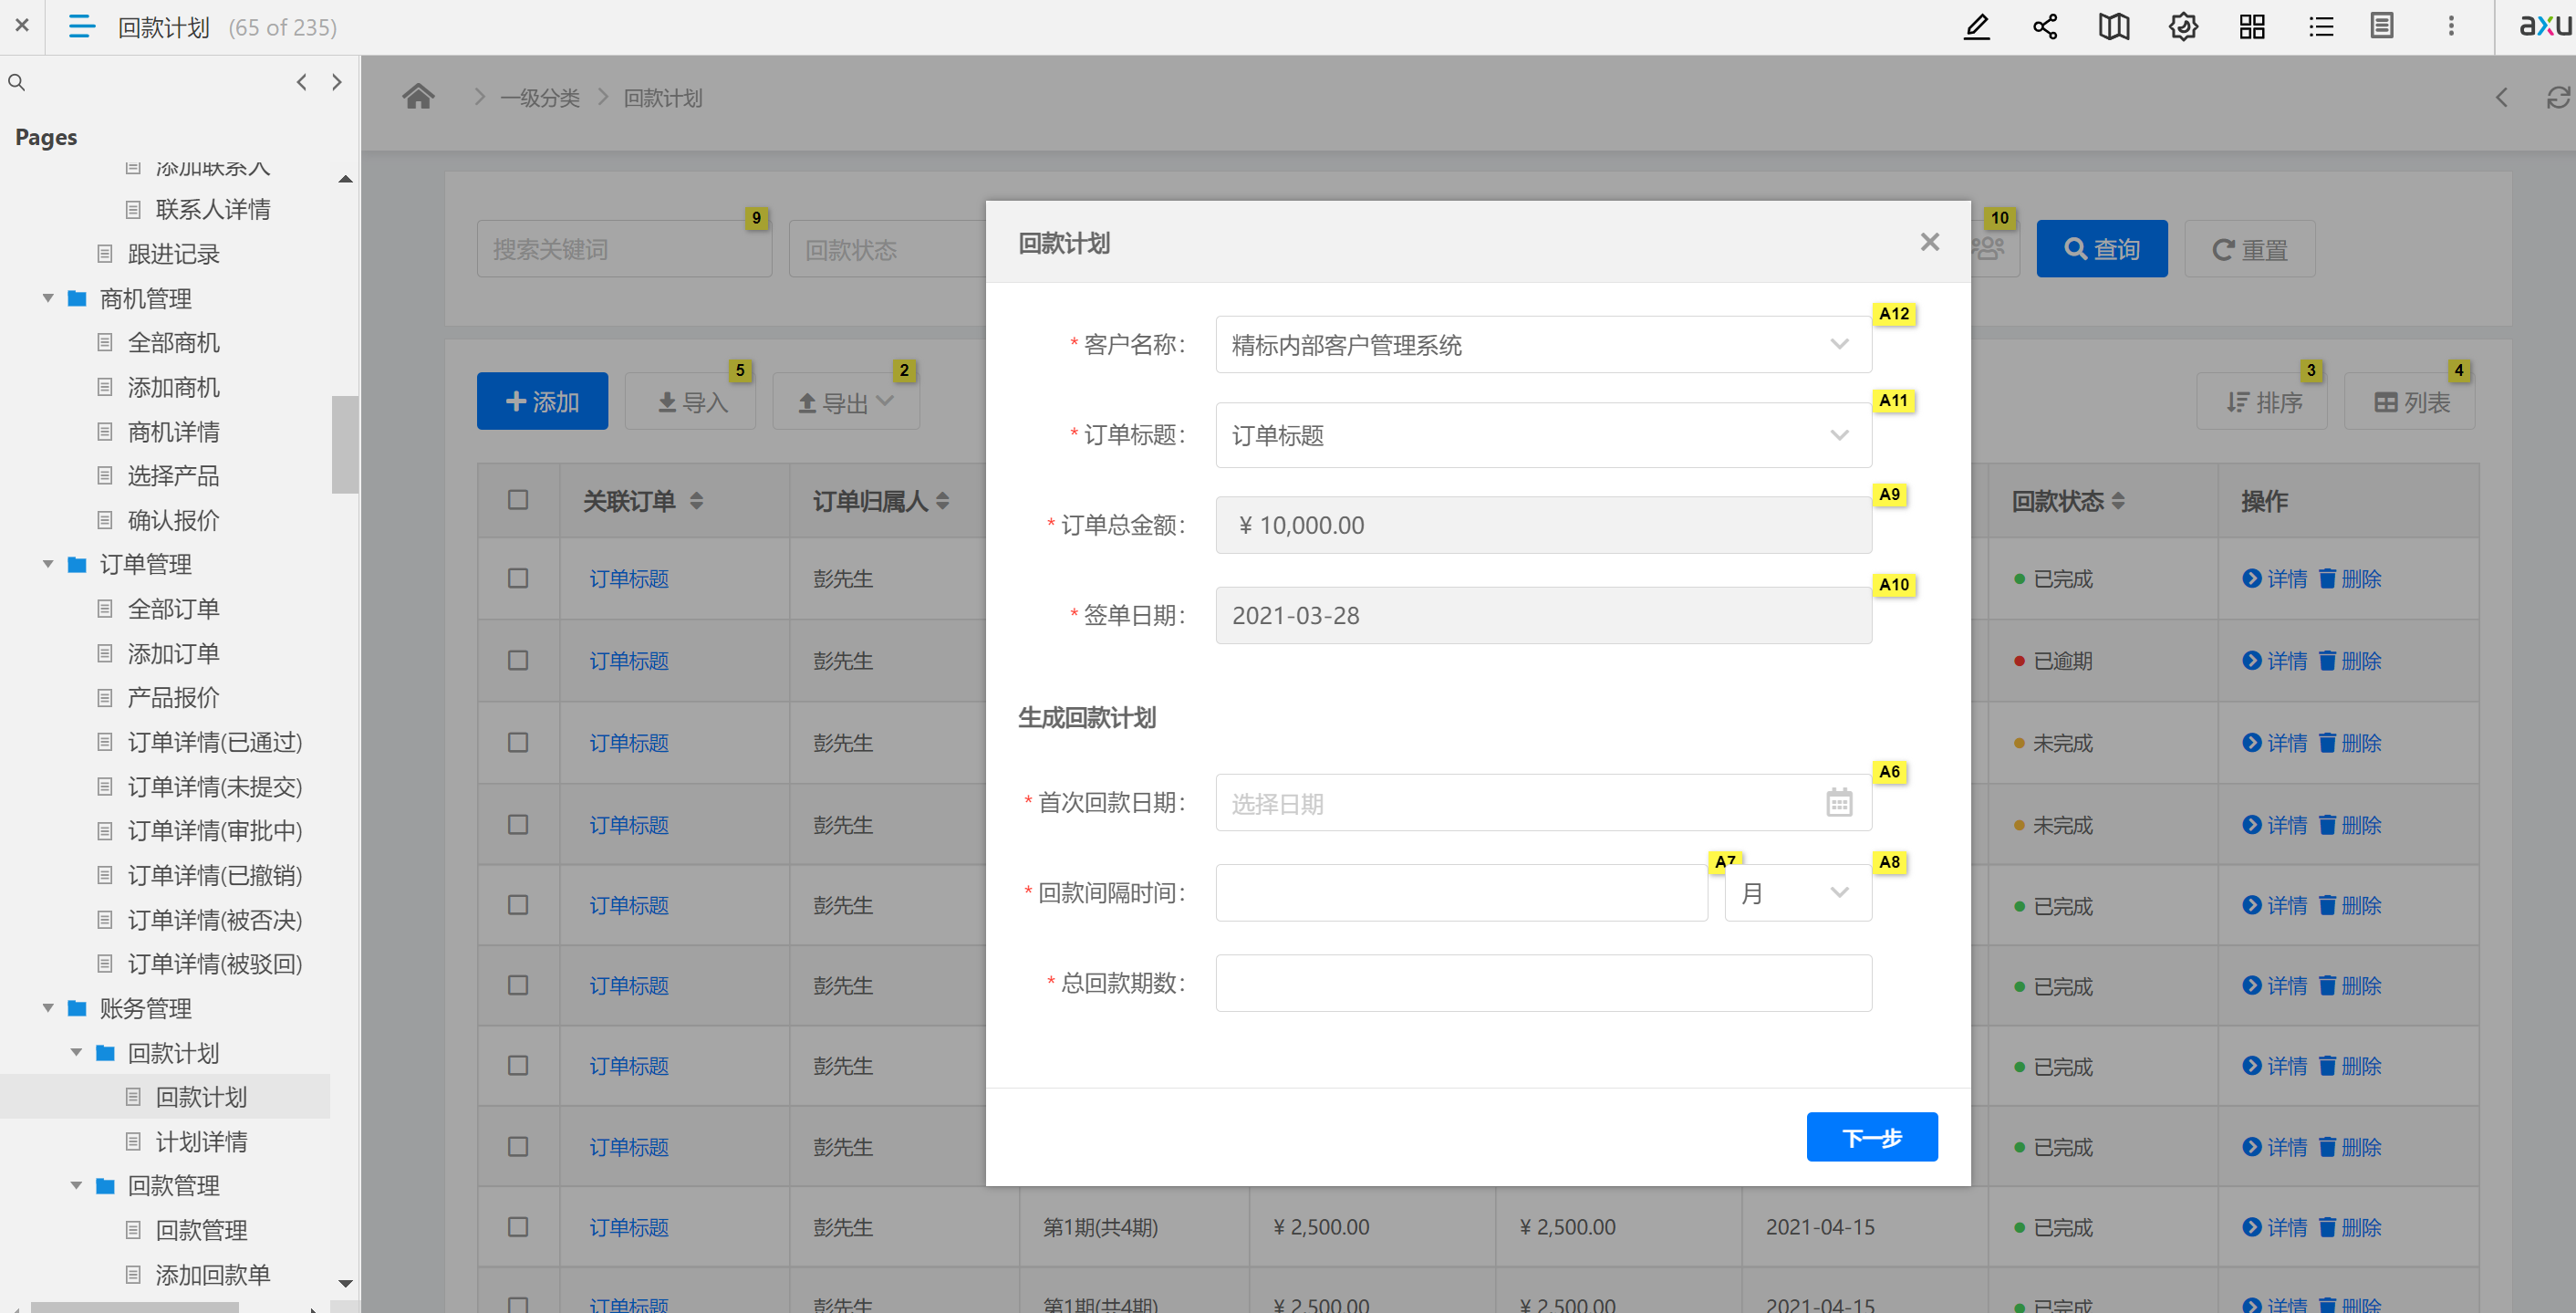This screenshot has height=1313, width=2576.
Task: Click the Pages panel vertical scrollbar thumb
Action: click(344, 444)
